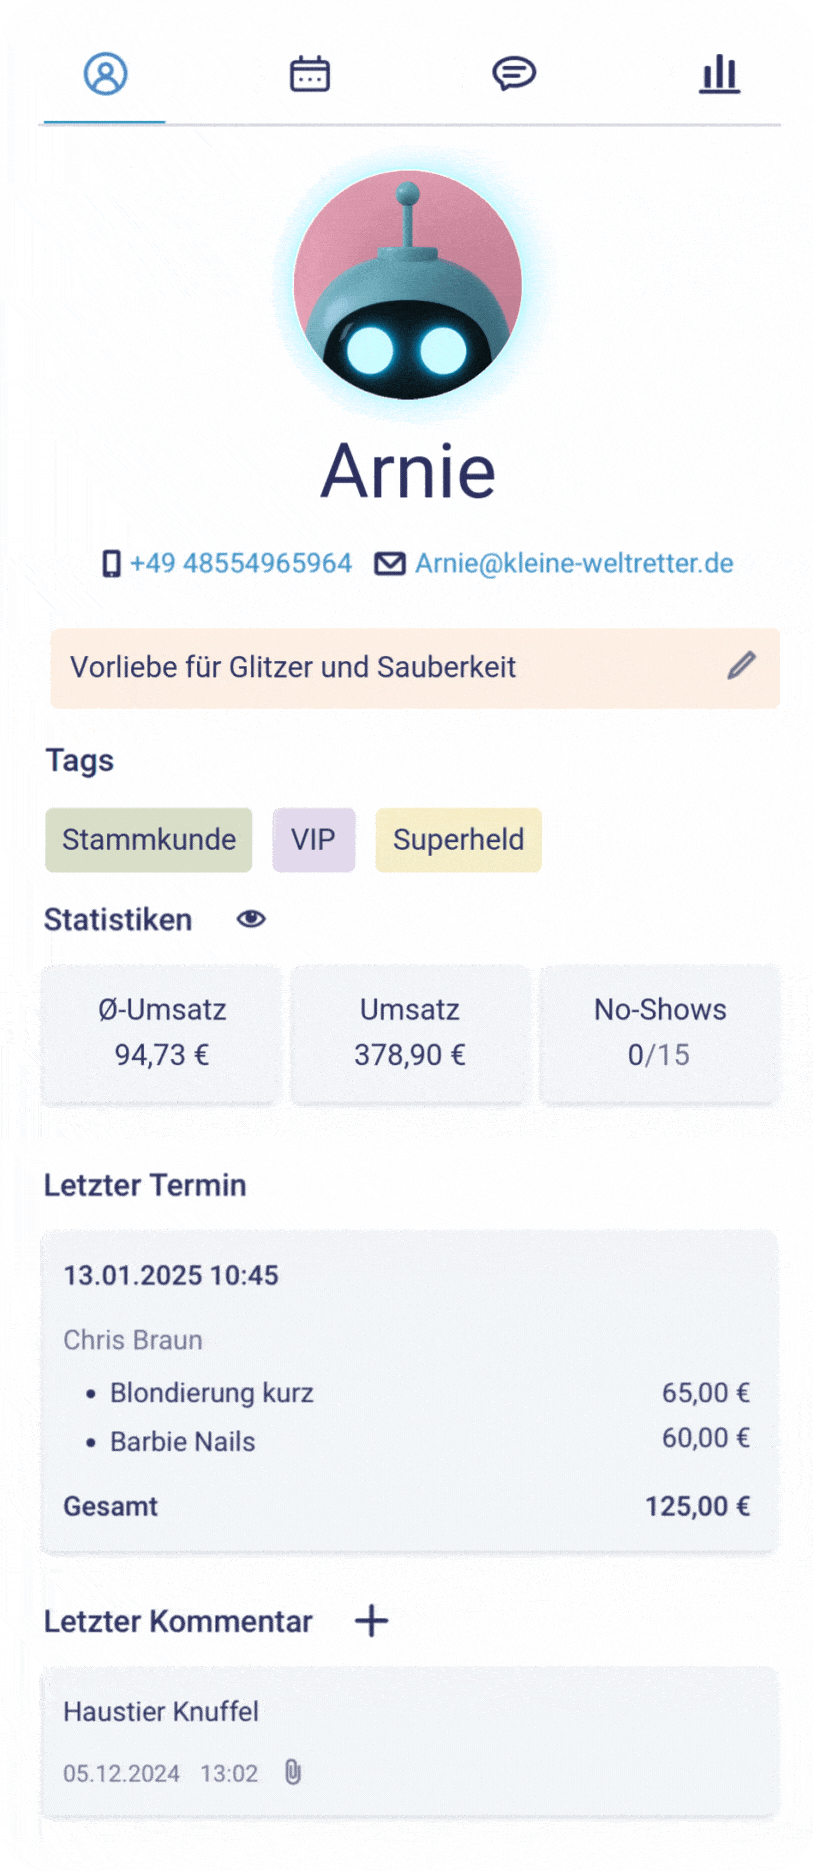Toggle statistics visibility with the eye icon
814x1871 pixels.
tap(251, 919)
